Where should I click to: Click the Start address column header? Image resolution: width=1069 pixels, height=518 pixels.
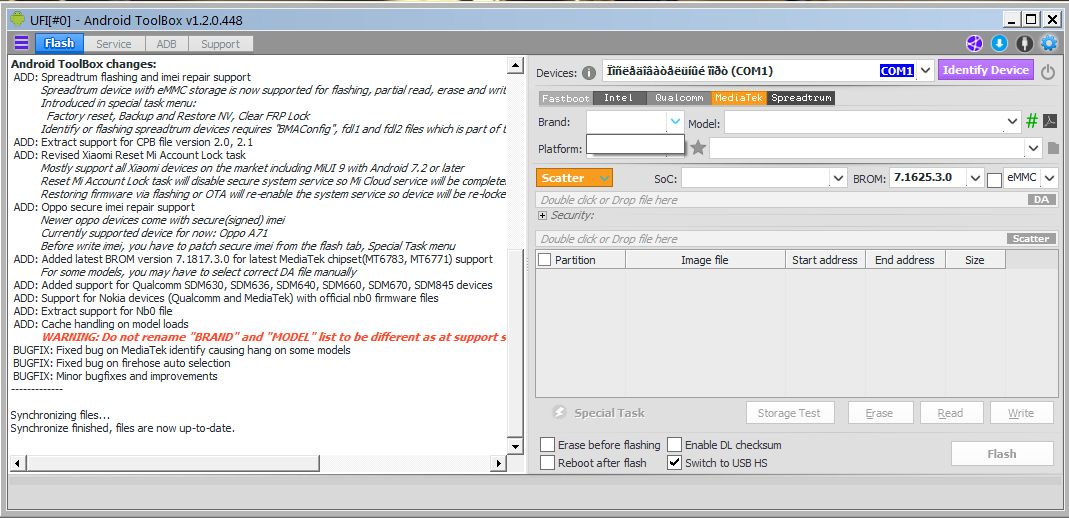[825, 260]
